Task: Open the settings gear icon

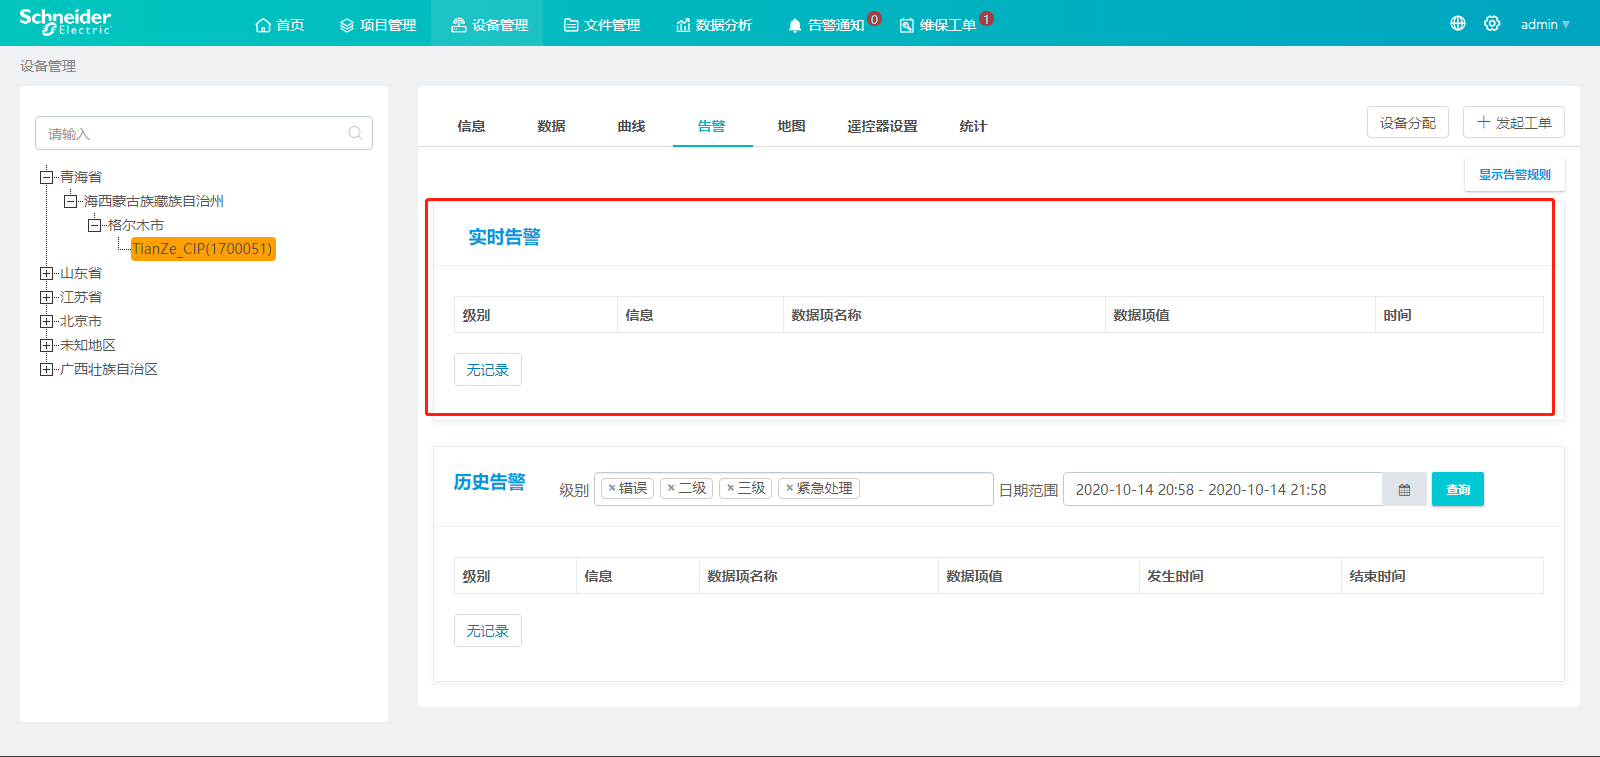Action: pos(1492,23)
